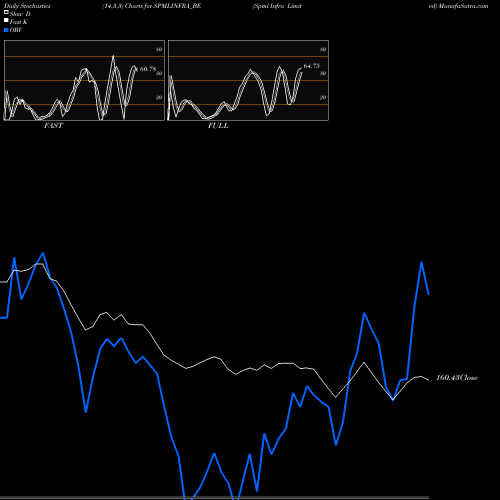This screenshot has width=500, height=500.
Task: Click the 60.78 value in FAST chart
Action: [x=148, y=69]
